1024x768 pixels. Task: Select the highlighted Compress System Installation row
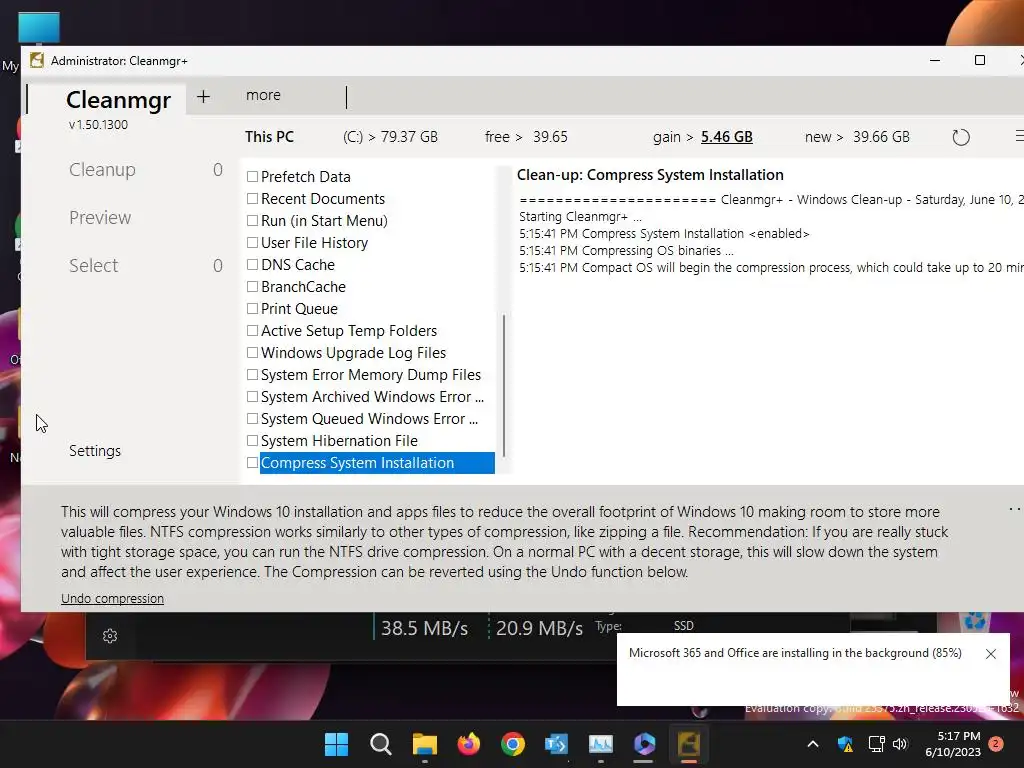(377, 463)
